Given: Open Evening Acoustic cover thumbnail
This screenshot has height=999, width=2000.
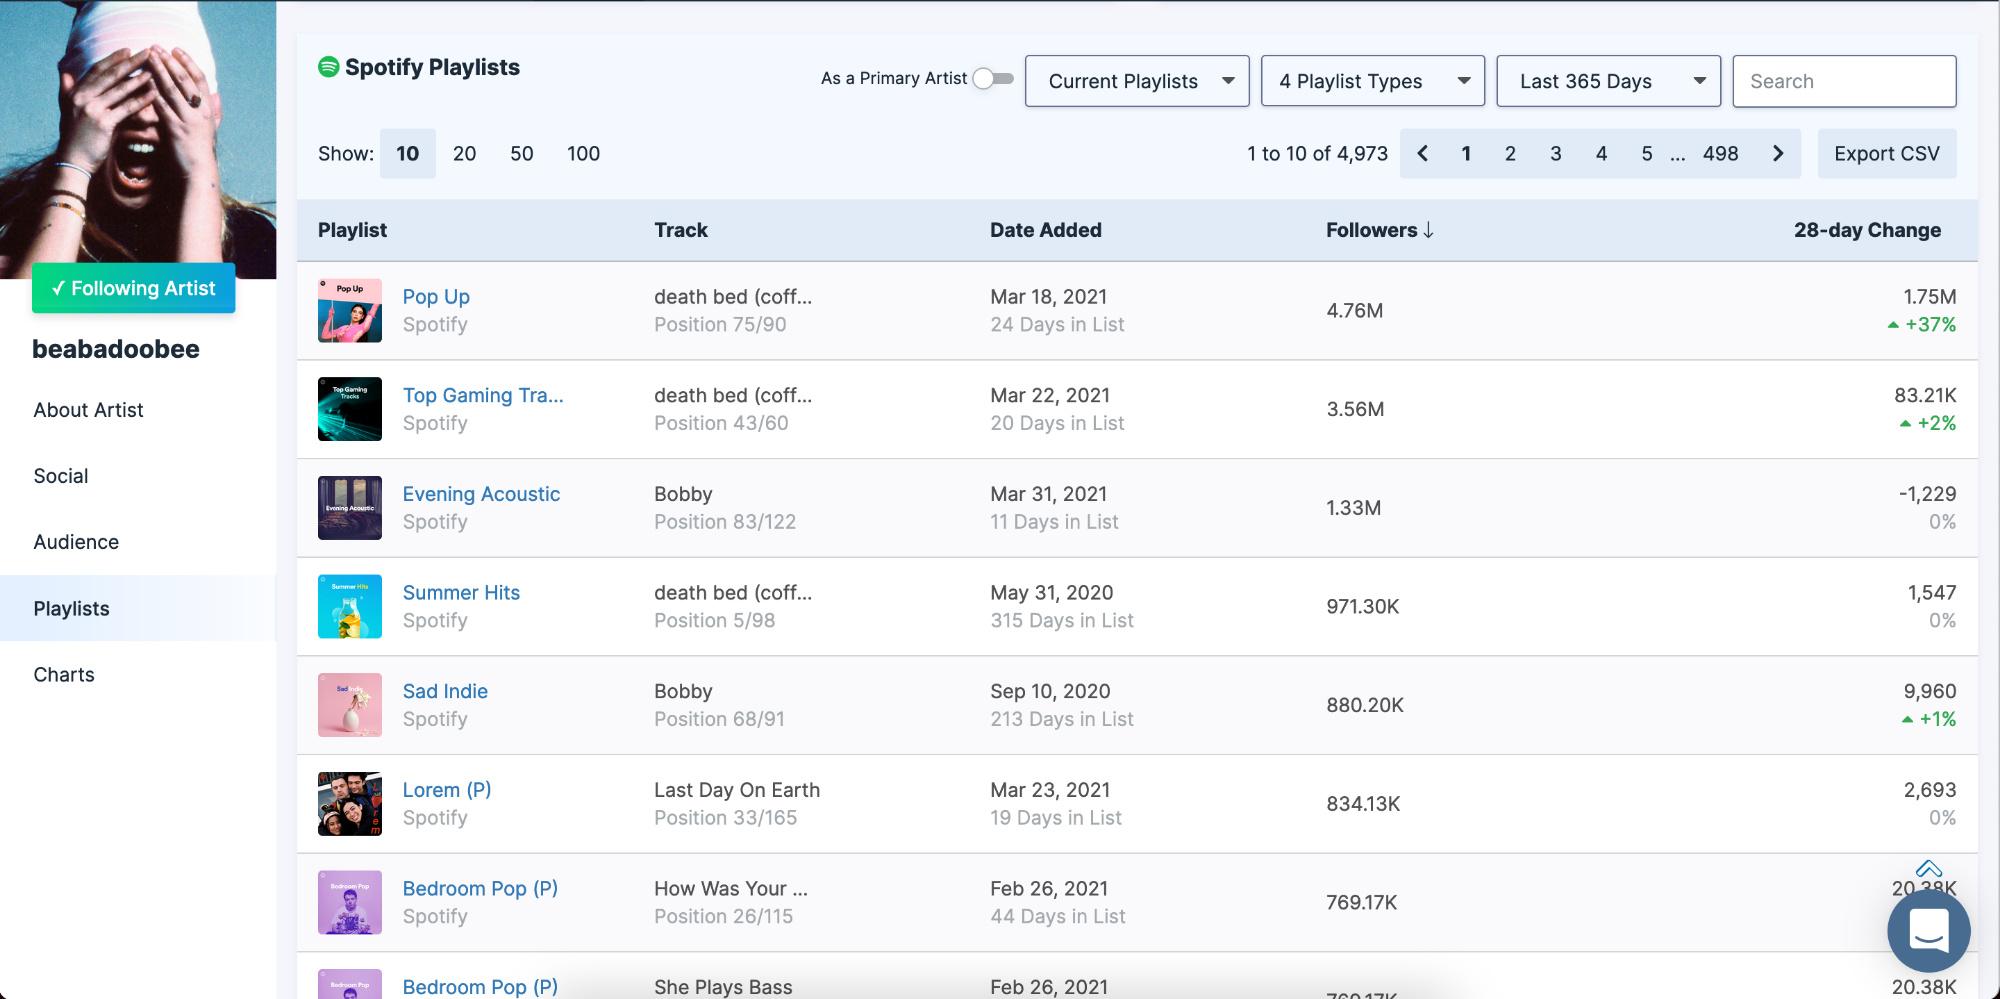Looking at the screenshot, I should click(x=350, y=508).
